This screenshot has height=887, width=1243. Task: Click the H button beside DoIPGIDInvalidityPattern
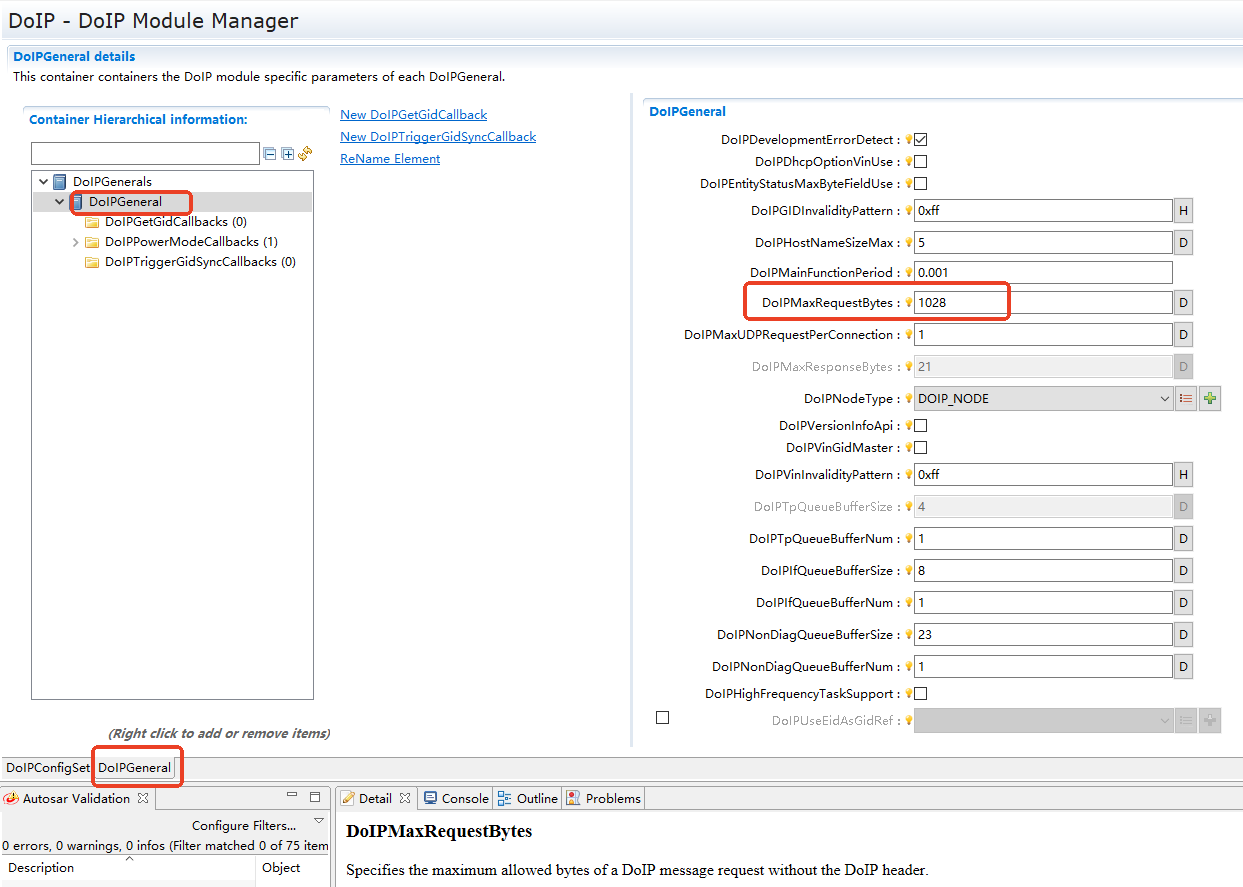click(x=1183, y=211)
